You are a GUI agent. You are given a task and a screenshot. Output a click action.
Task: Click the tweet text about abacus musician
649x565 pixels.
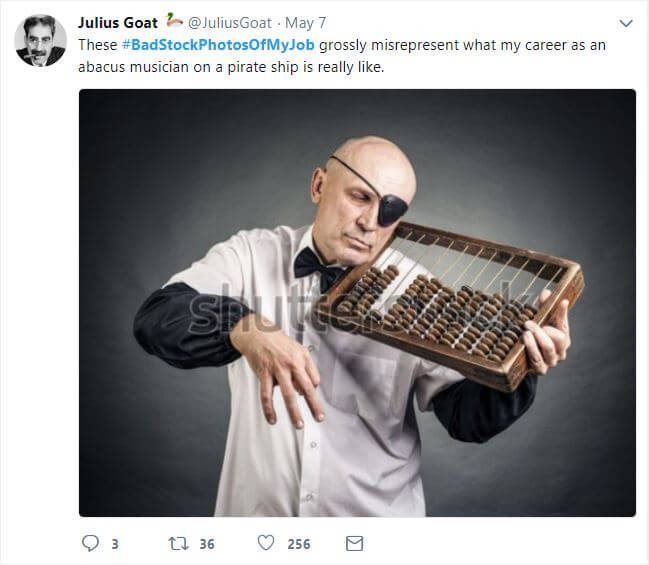pyautogui.click(x=342, y=56)
